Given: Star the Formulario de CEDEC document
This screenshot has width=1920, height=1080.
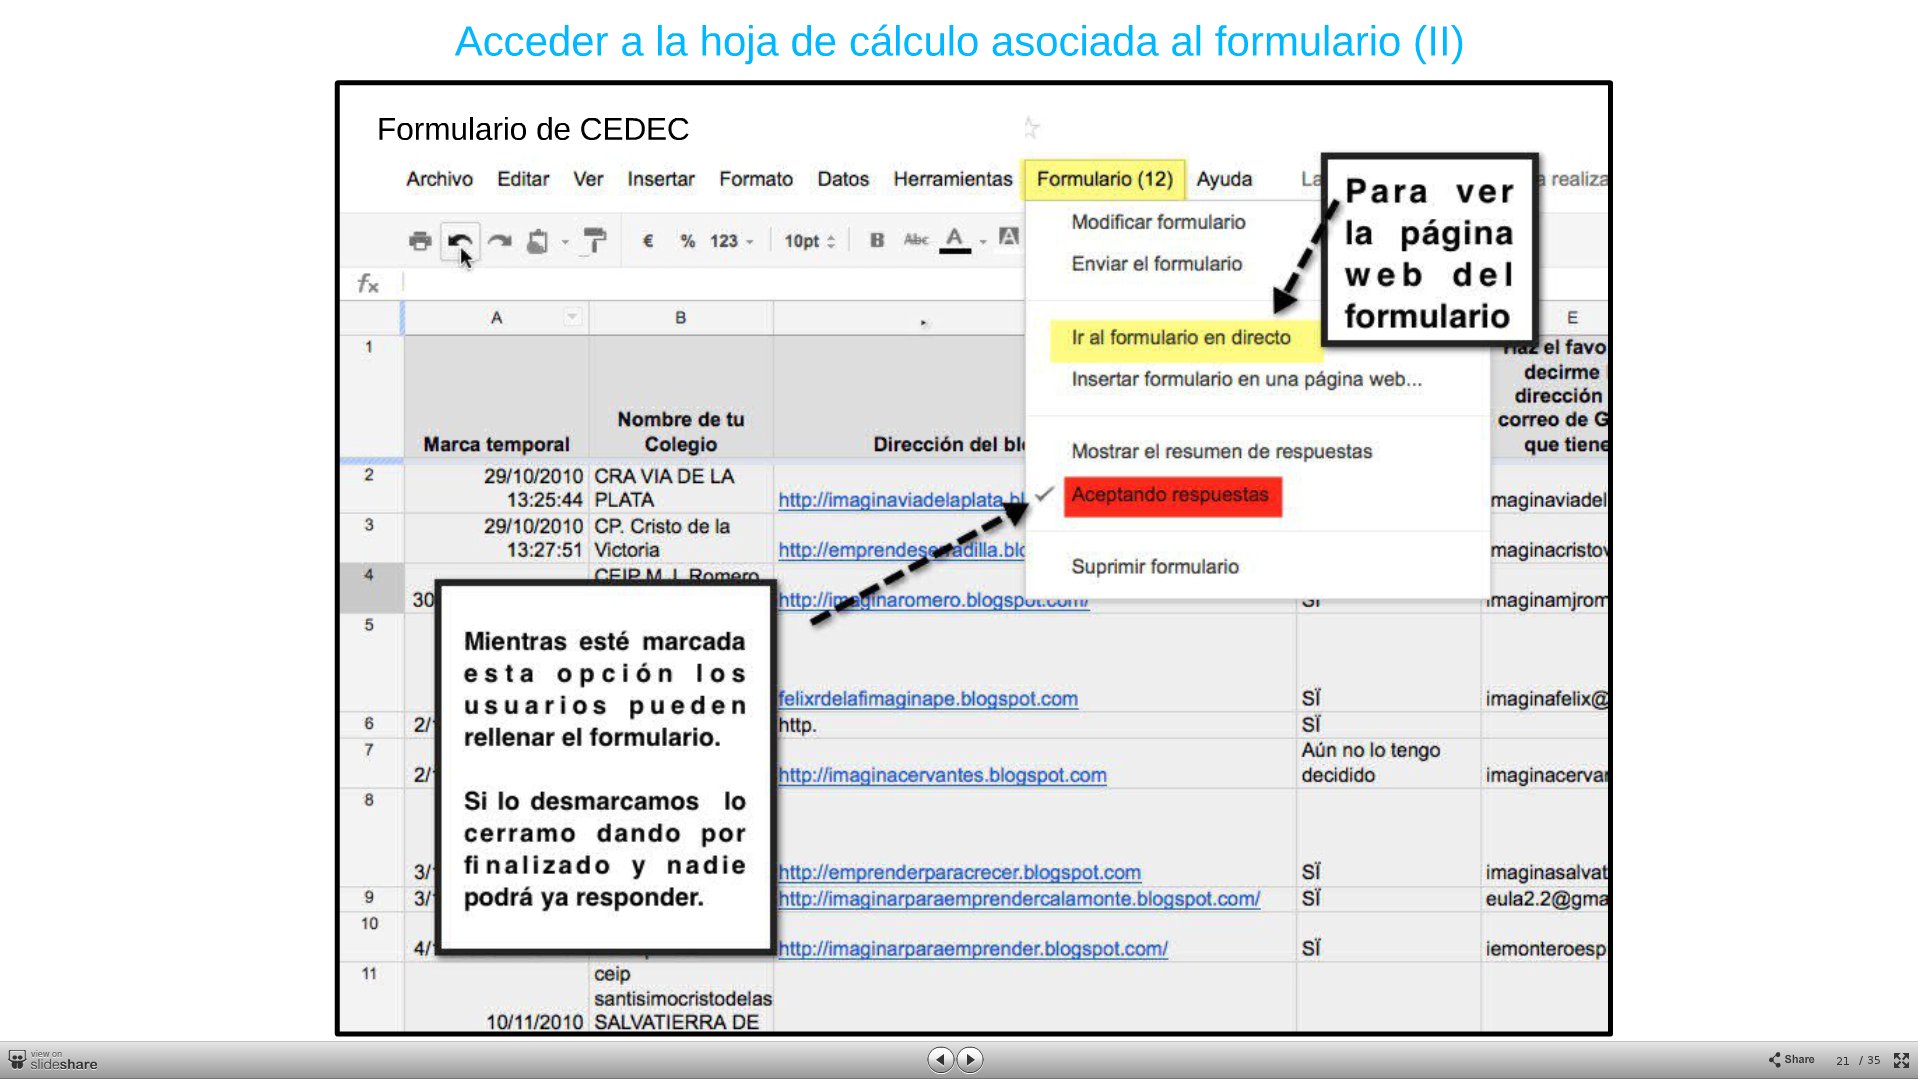Looking at the screenshot, I should point(1031,128).
